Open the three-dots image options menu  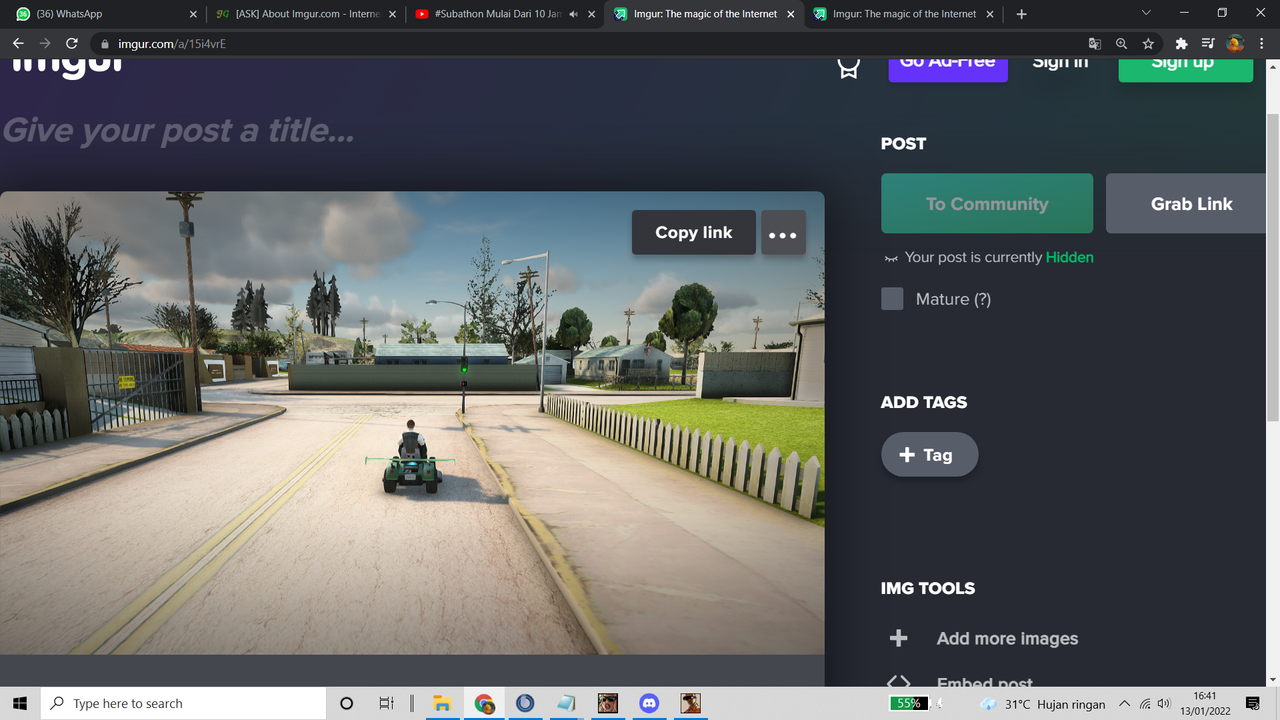[x=783, y=233]
